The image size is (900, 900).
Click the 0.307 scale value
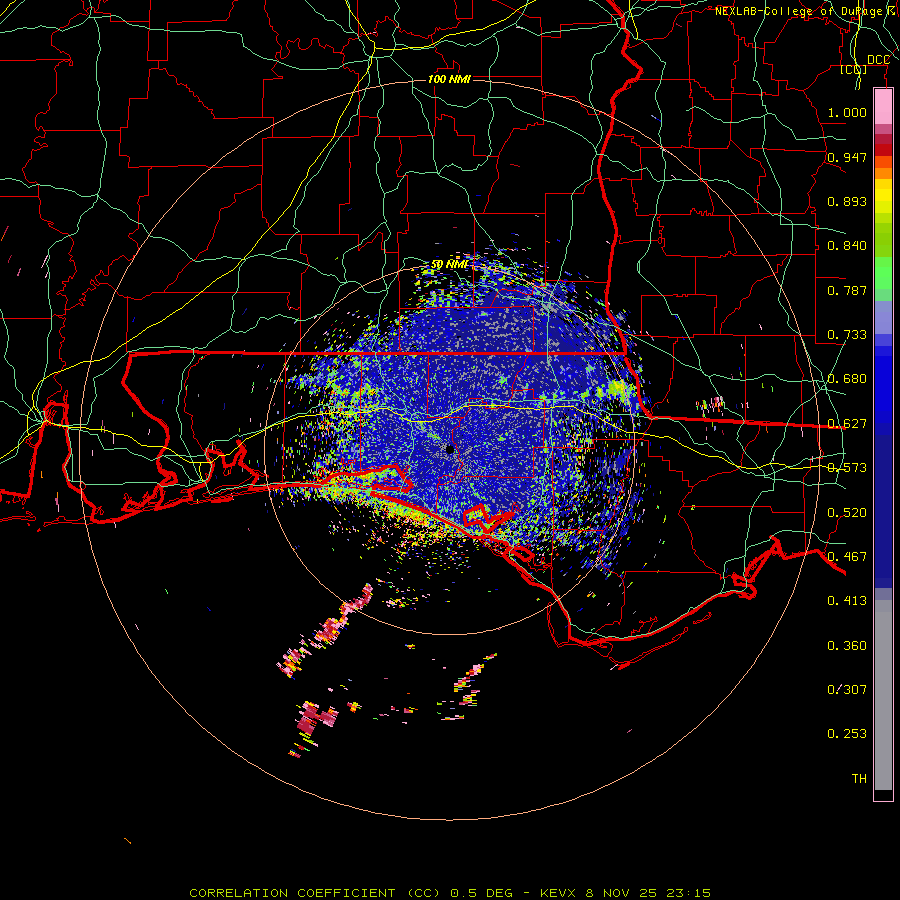(847, 689)
